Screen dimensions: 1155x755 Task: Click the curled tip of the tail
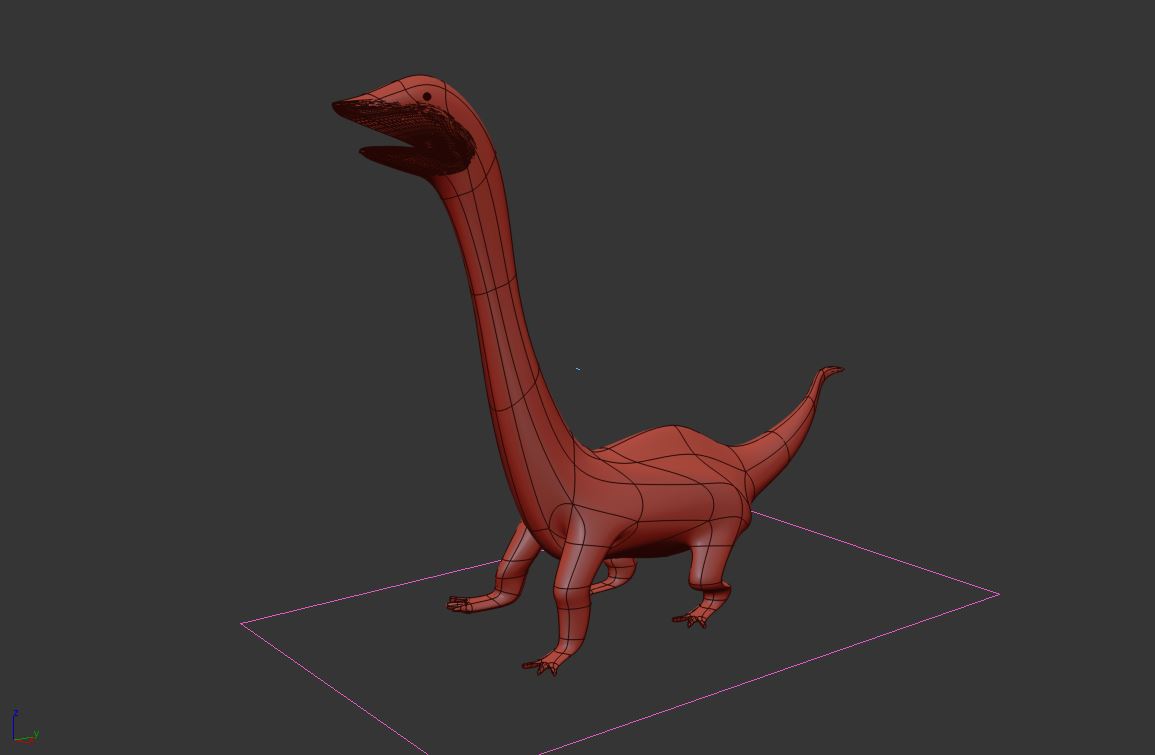point(832,371)
